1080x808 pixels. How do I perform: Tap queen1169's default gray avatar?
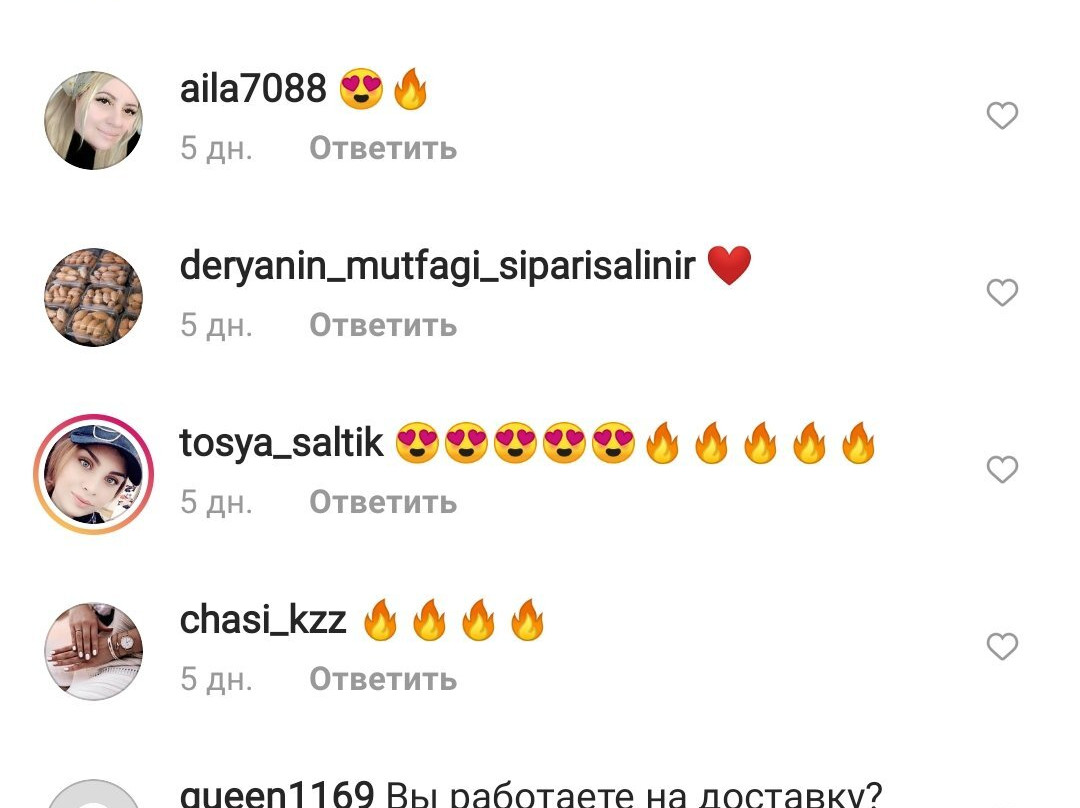(94, 794)
